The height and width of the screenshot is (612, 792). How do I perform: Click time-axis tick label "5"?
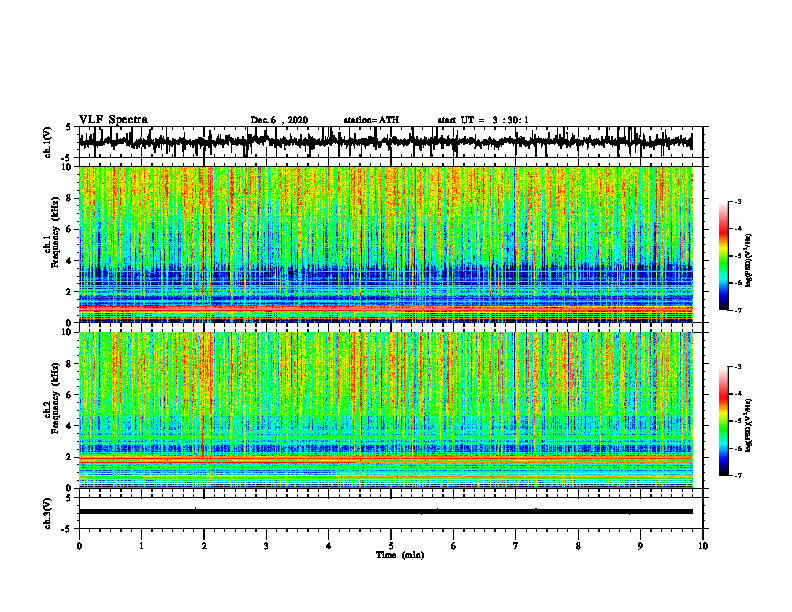coord(391,546)
